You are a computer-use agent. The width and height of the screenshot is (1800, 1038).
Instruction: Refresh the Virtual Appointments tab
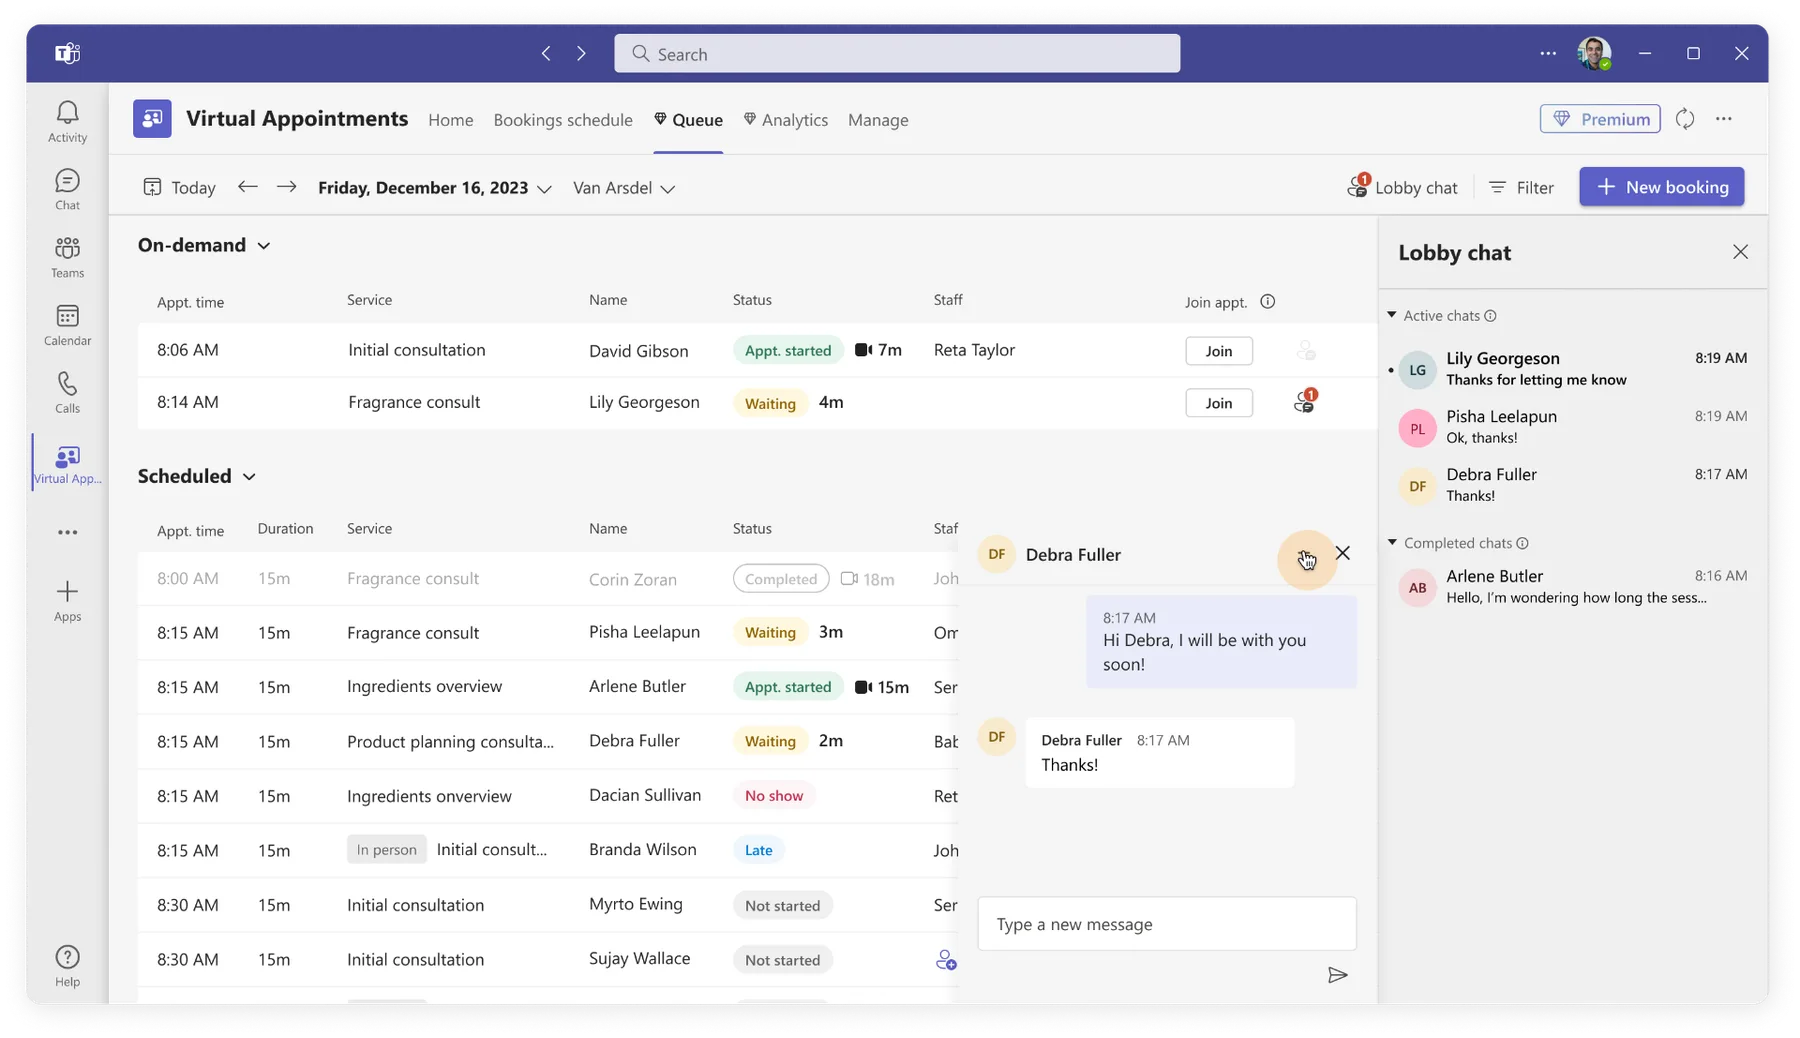pos(1685,119)
